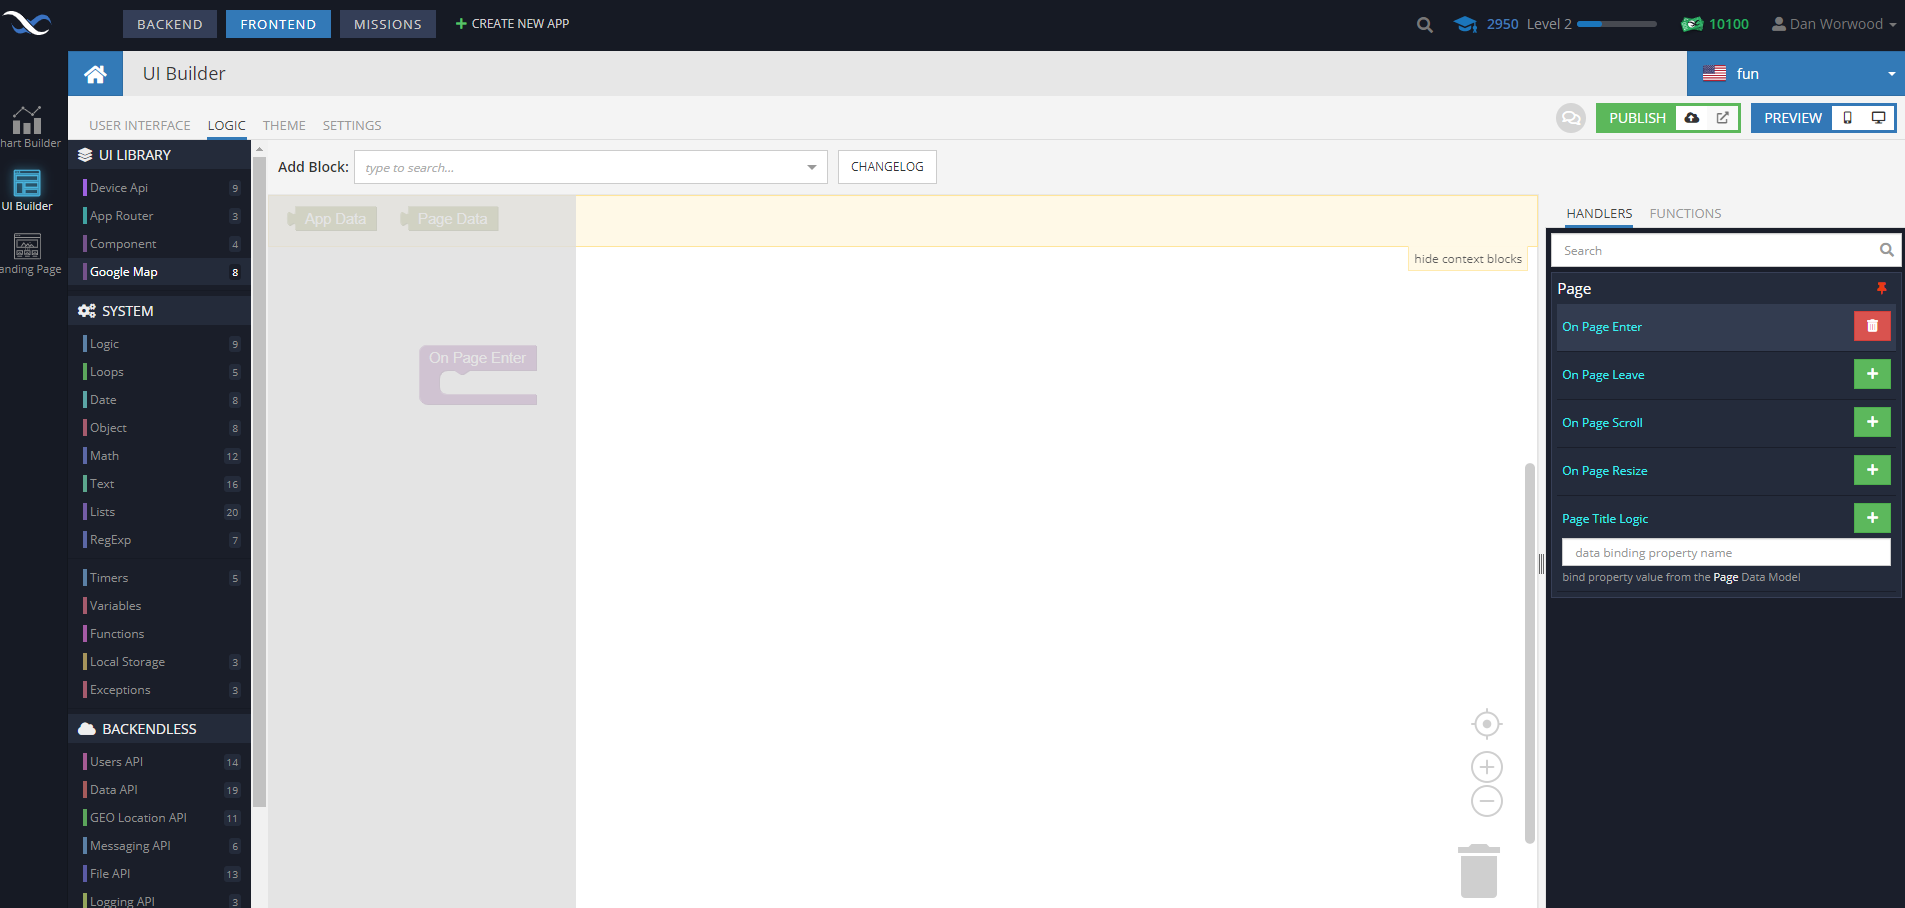Open the fun app selector dropdown
Image resolution: width=1905 pixels, height=908 pixels.
click(x=1796, y=74)
